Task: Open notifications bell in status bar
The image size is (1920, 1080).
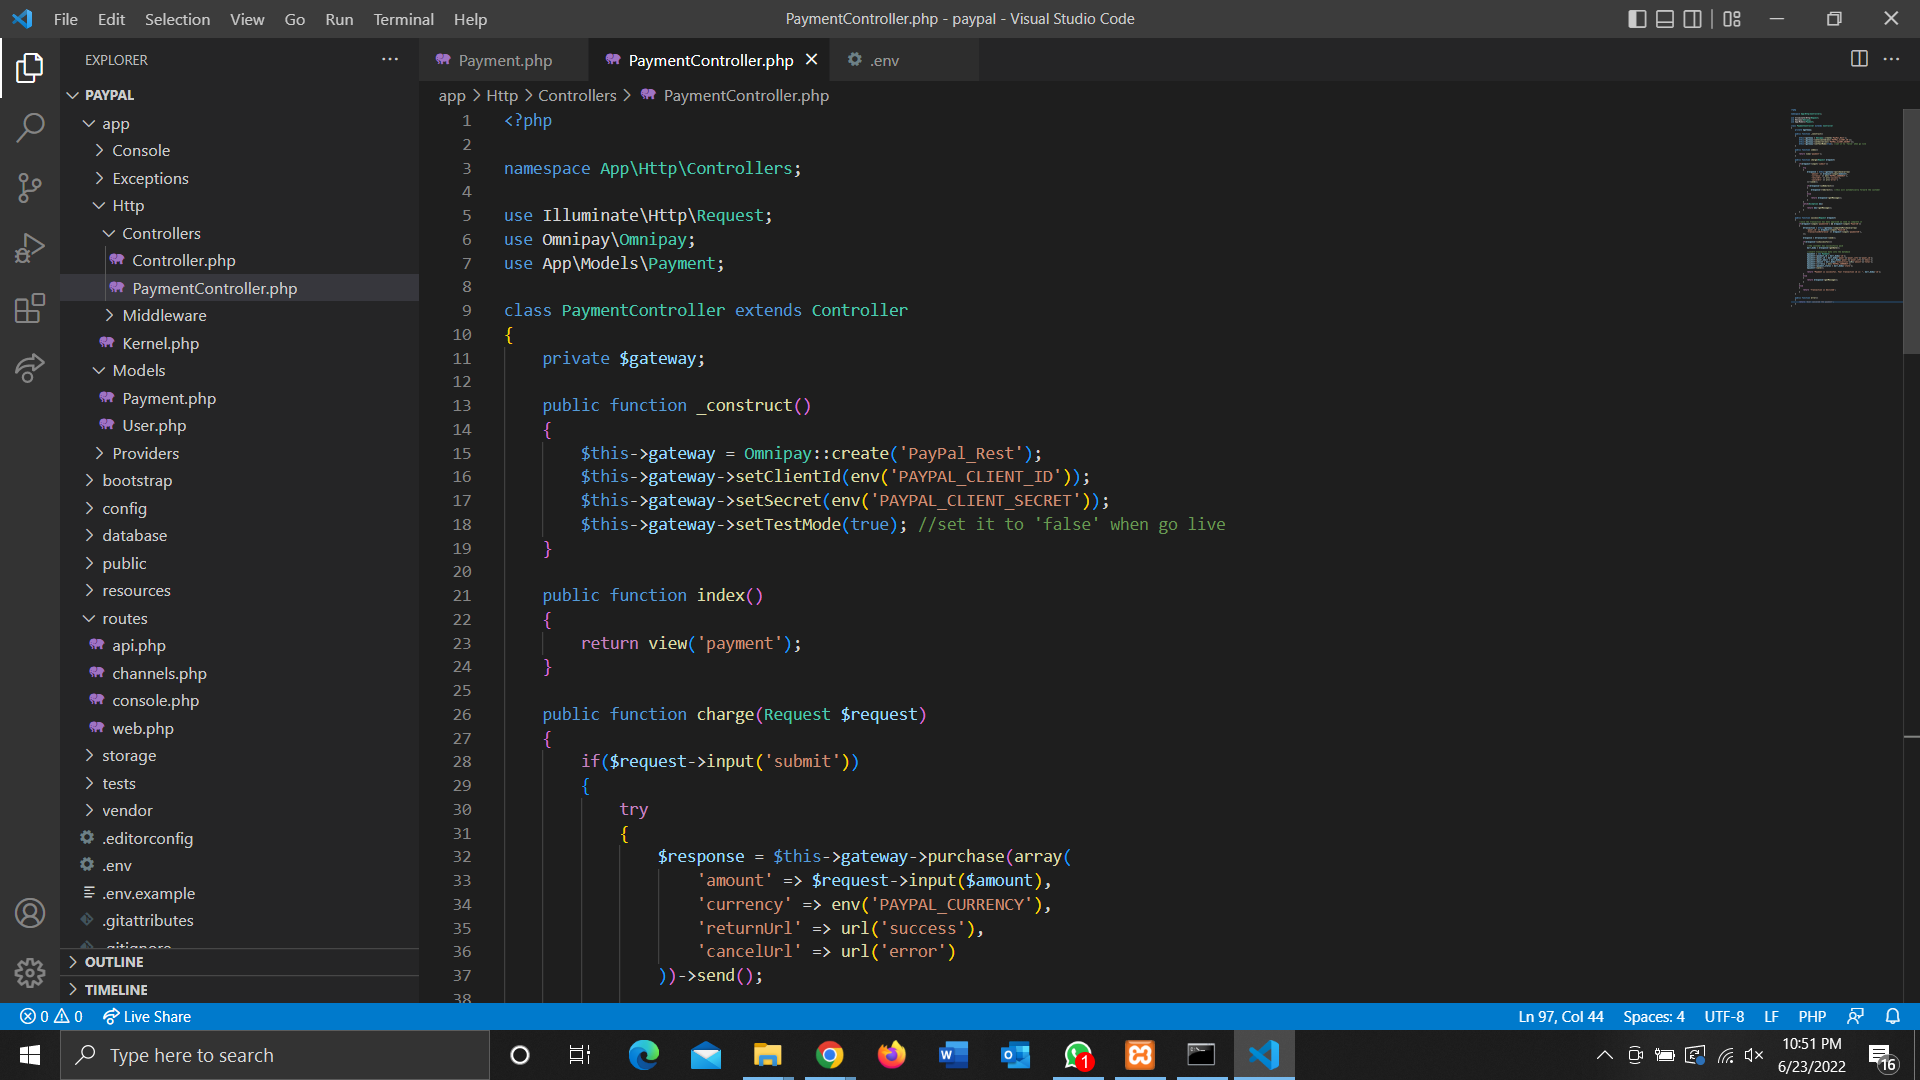Action: pyautogui.click(x=1892, y=1016)
